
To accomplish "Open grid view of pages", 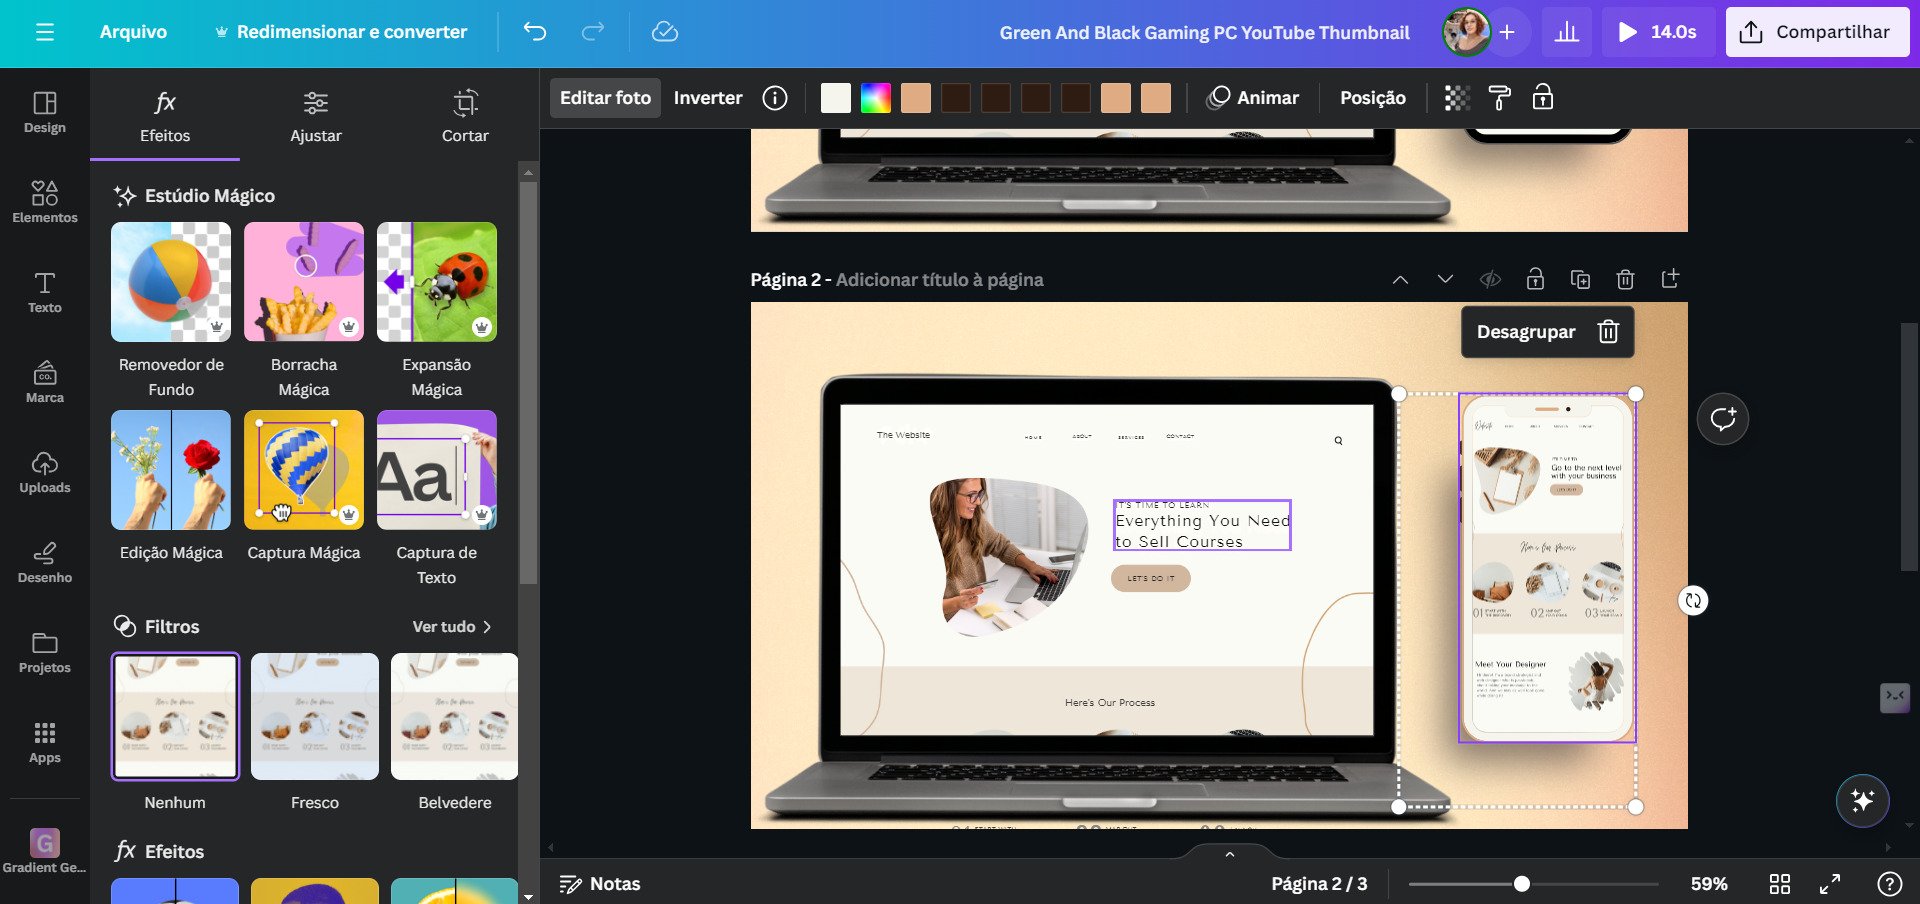I will [1780, 884].
